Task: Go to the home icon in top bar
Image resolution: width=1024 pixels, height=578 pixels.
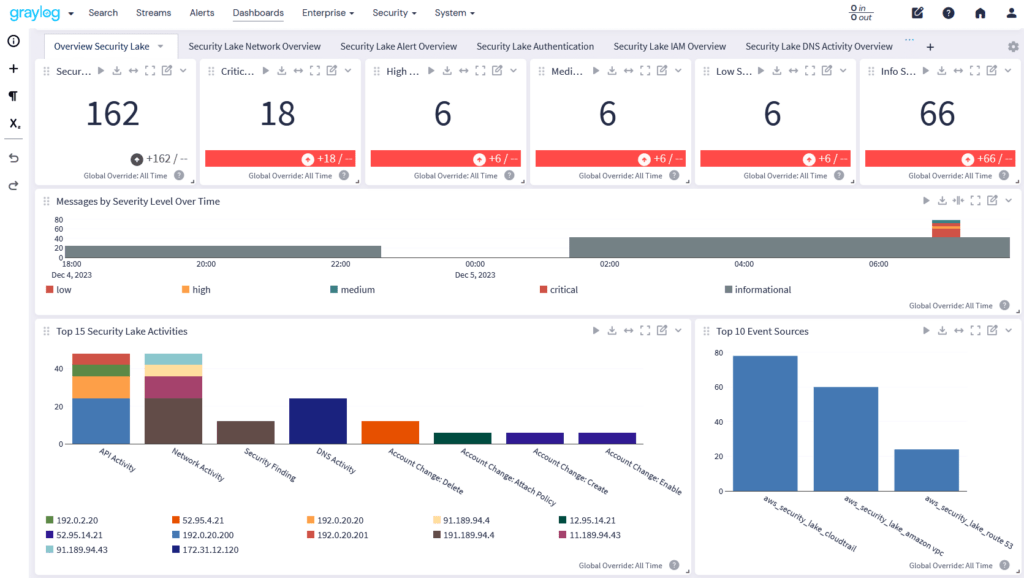Action: click(980, 13)
